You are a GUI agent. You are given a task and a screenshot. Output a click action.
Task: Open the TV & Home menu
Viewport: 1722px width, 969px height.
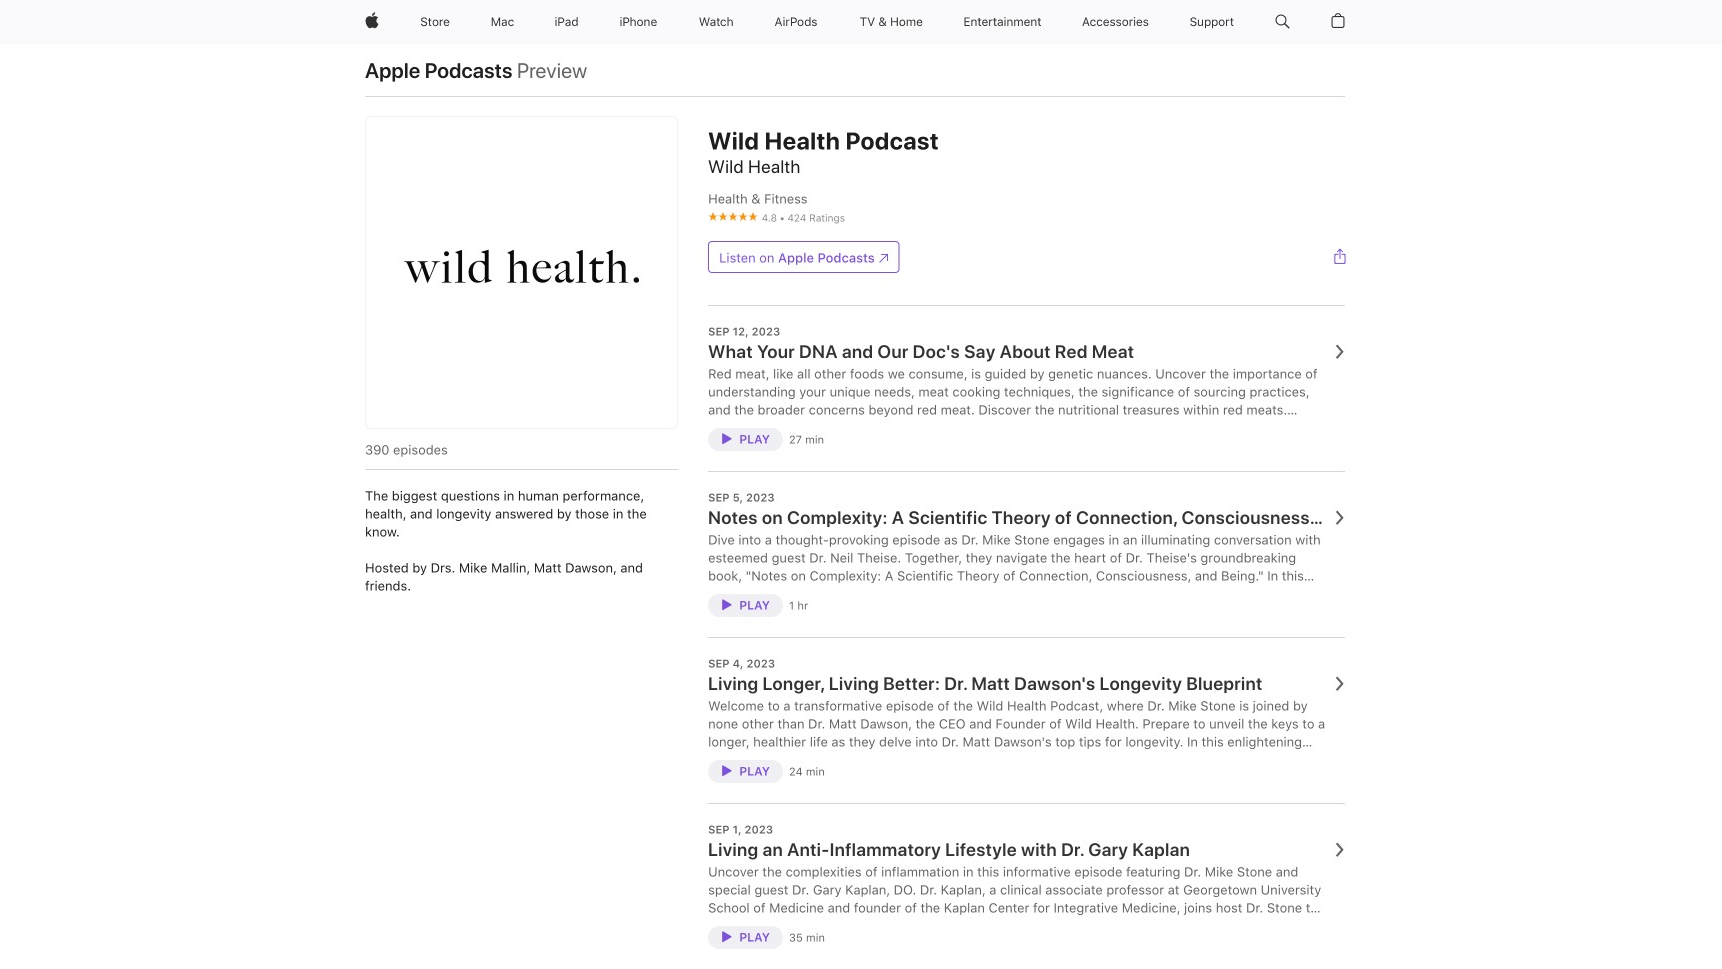tap(891, 22)
